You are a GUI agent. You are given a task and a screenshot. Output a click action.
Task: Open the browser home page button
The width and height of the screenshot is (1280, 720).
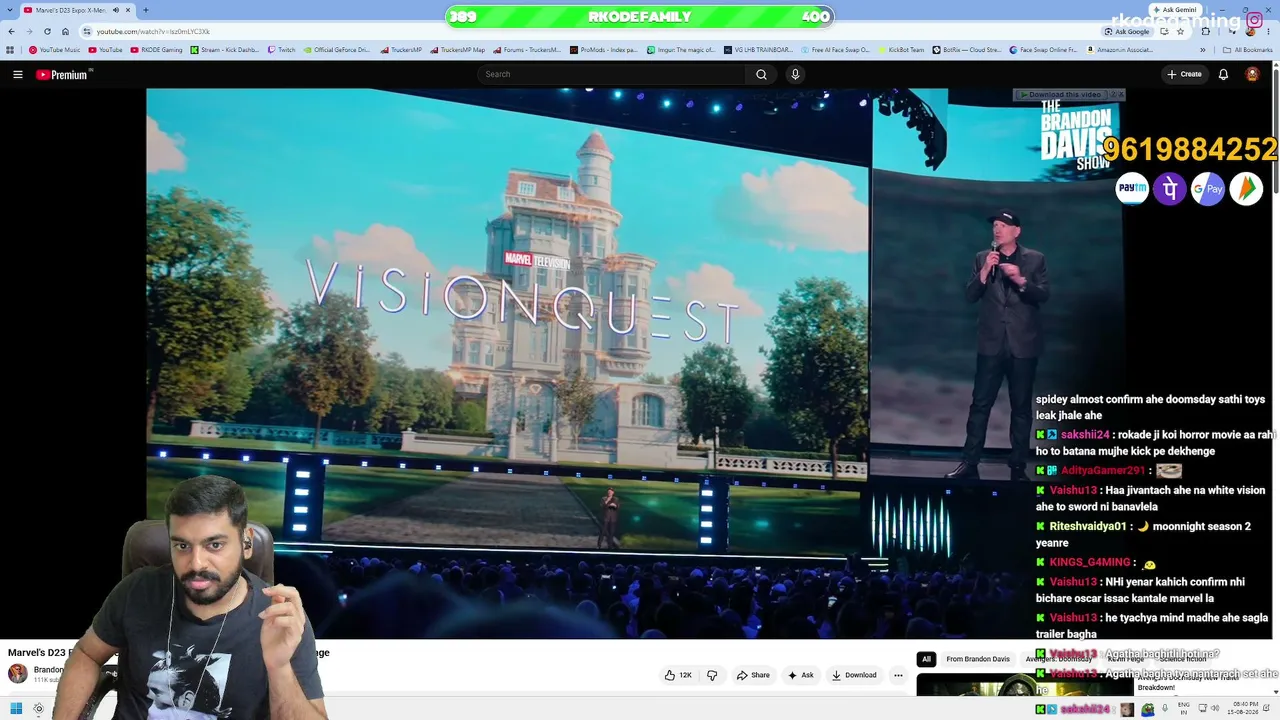pyautogui.click(x=65, y=31)
